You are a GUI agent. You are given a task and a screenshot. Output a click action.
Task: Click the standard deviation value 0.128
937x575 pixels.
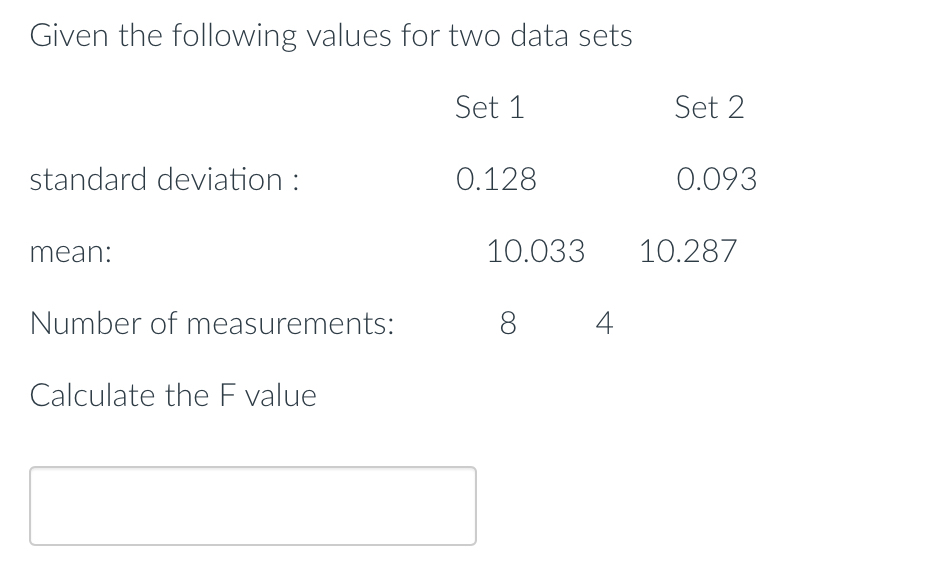pyautogui.click(x=496, y=180)
